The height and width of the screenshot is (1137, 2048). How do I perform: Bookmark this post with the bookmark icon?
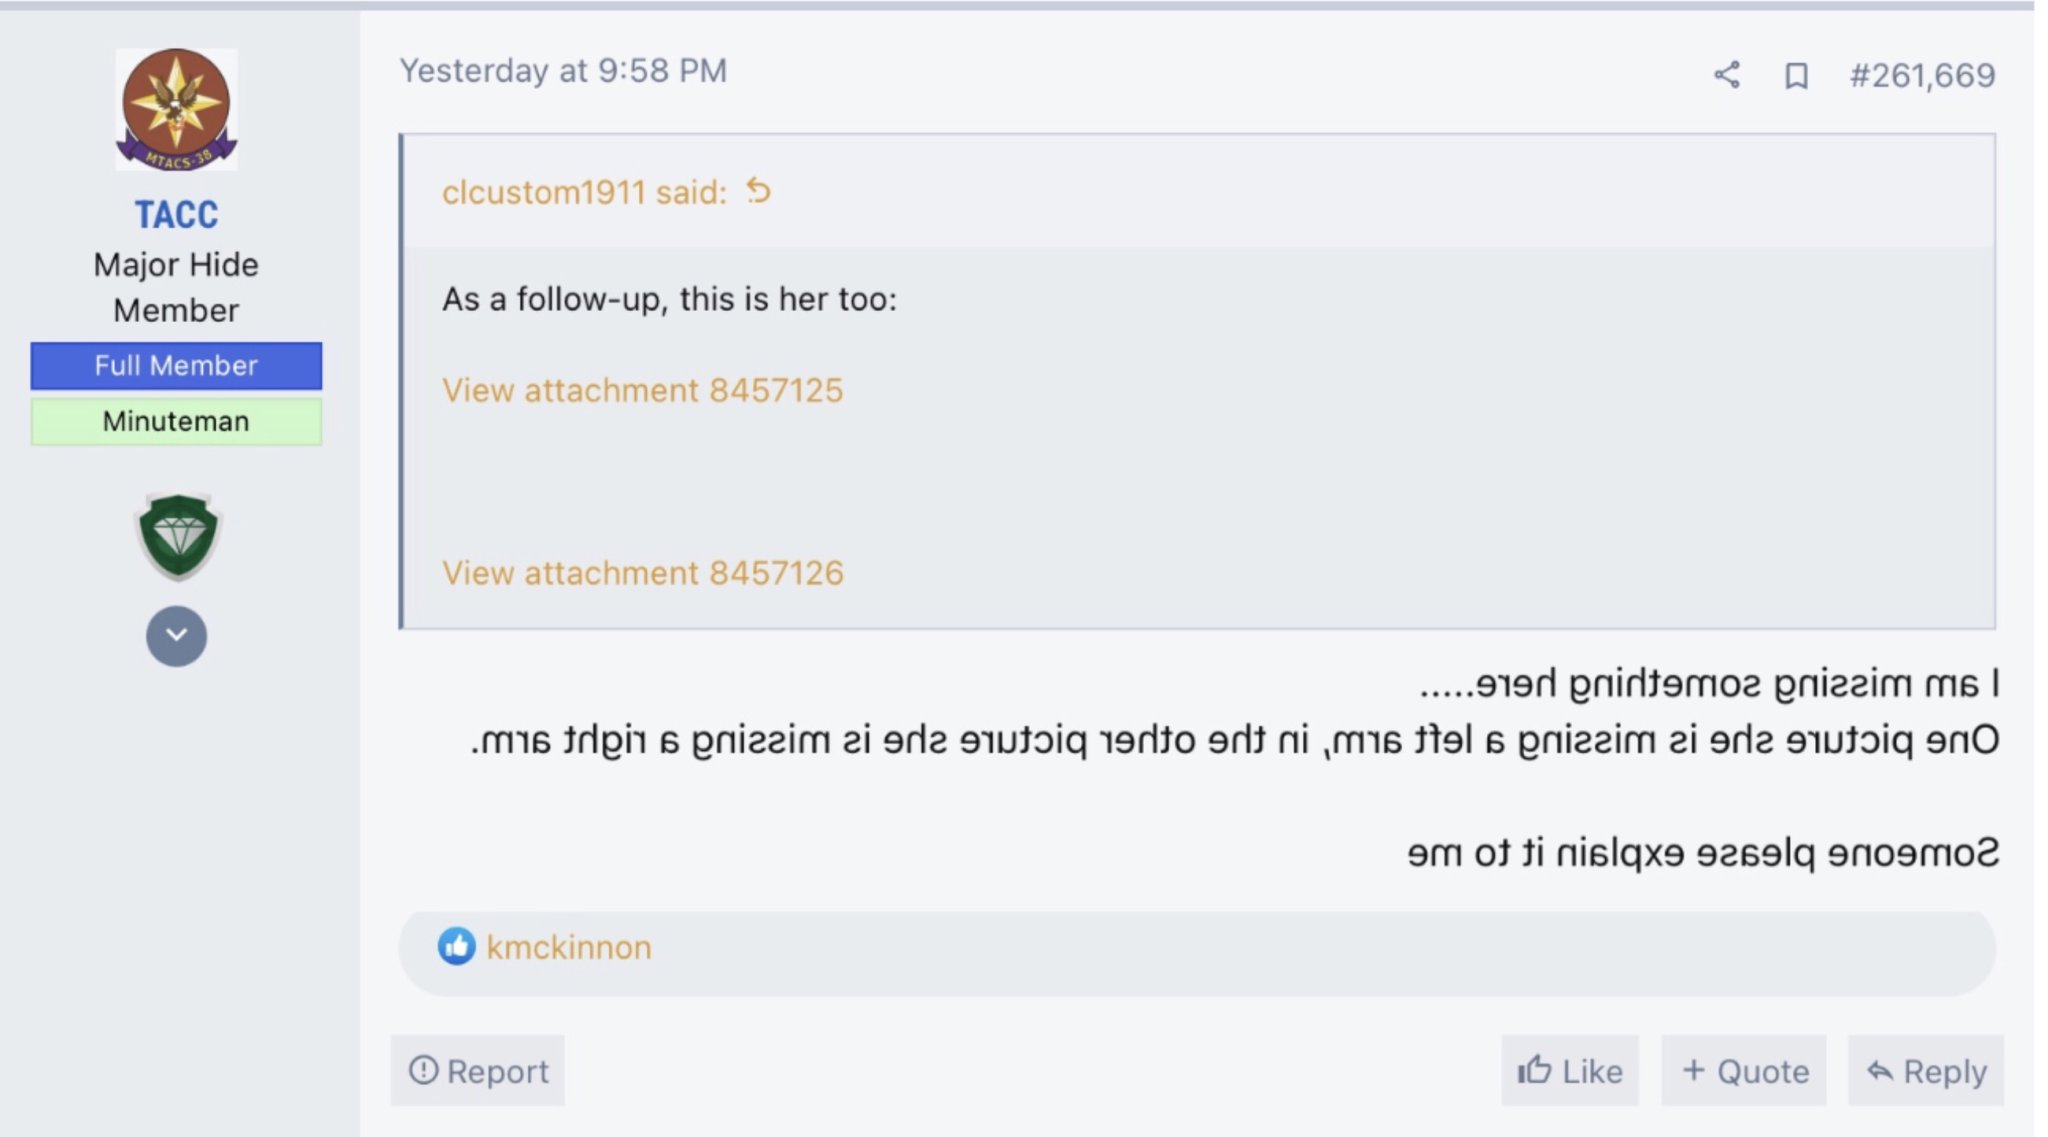click(x=1796, y=76)
